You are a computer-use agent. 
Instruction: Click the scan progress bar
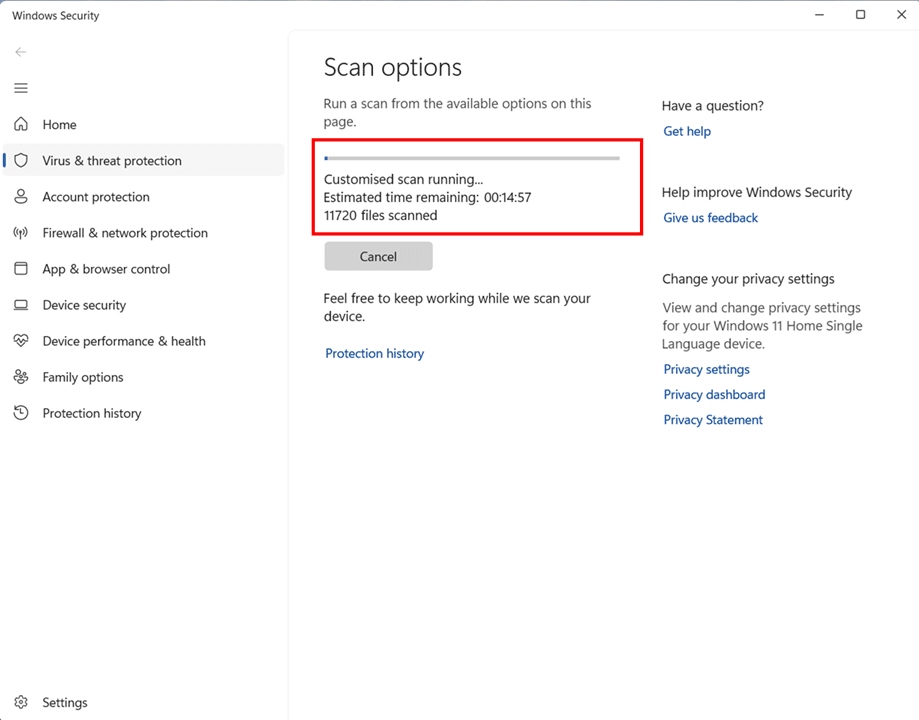coord(472,158)
